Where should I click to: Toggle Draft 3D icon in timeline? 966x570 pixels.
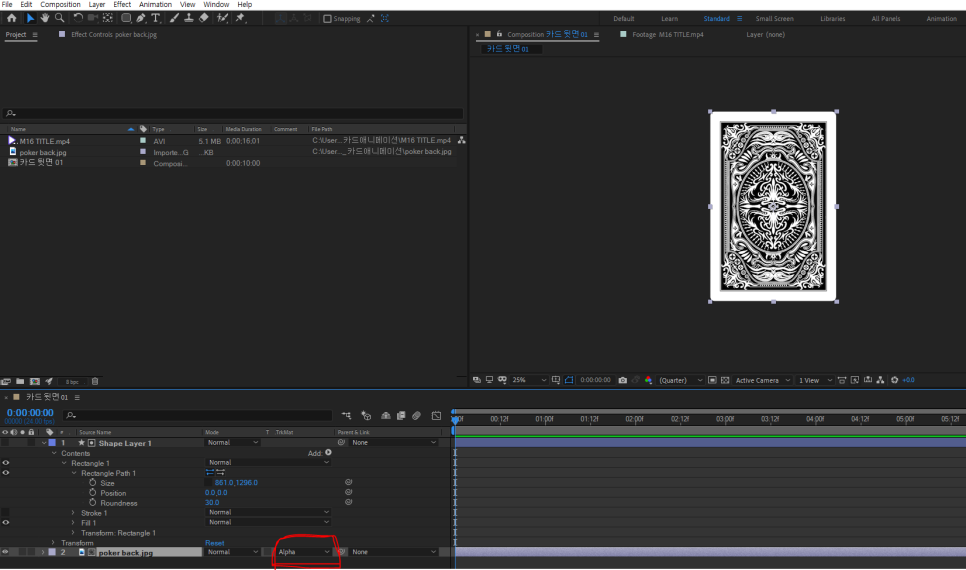tap(366, 416)
